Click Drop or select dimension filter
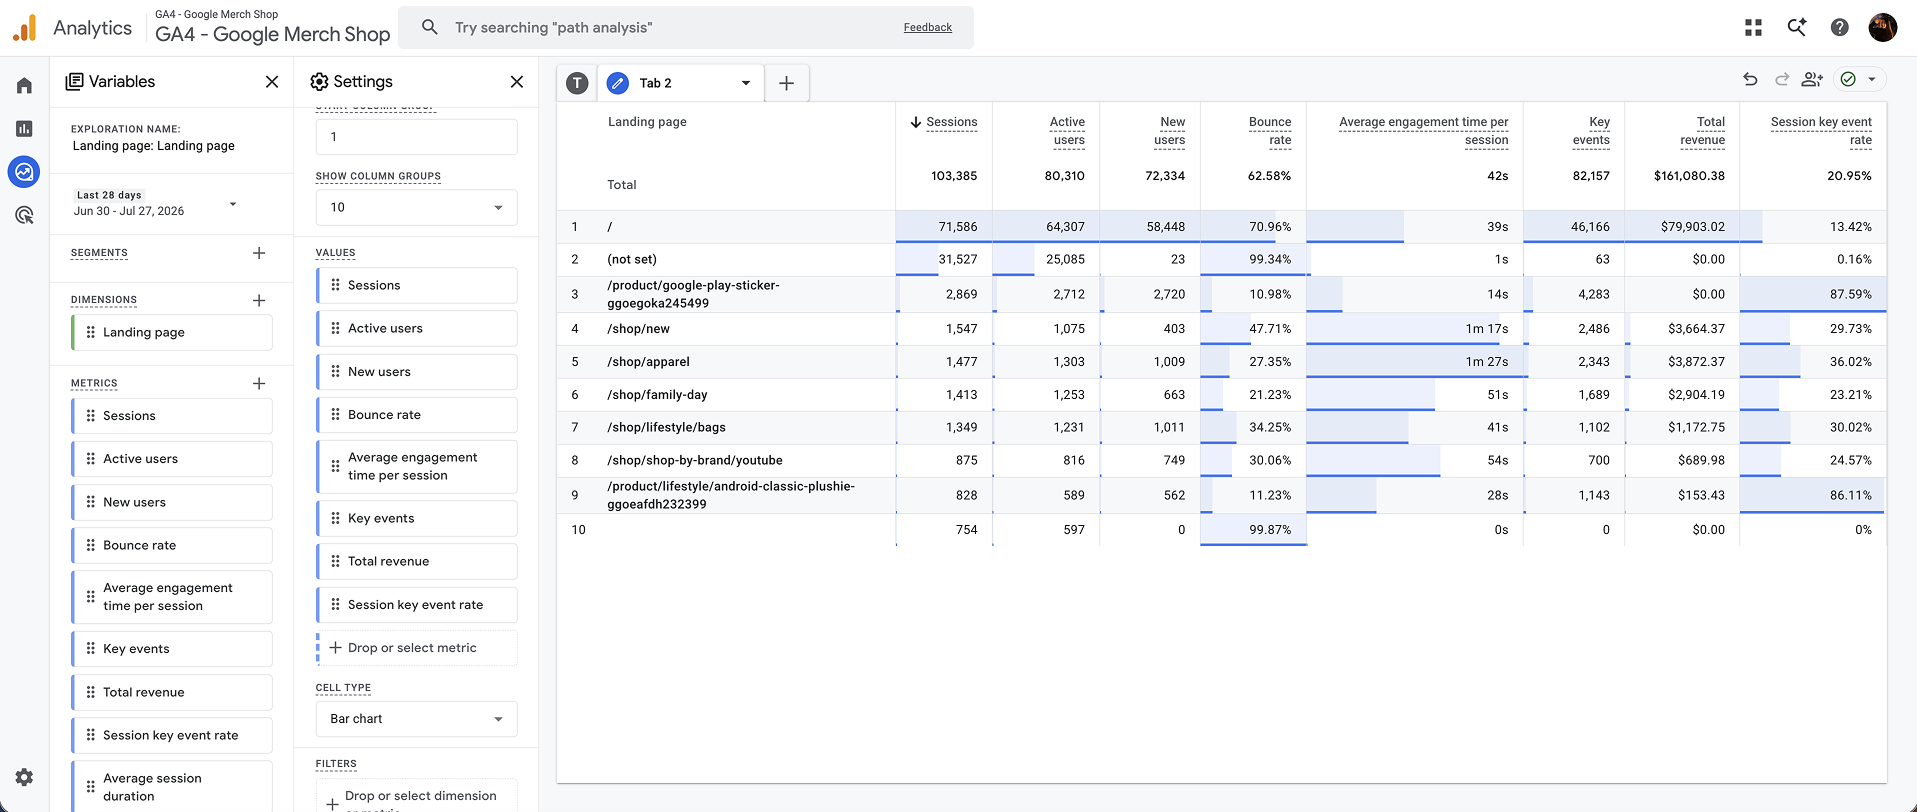1917x812 pixels. tap(417, 797)
